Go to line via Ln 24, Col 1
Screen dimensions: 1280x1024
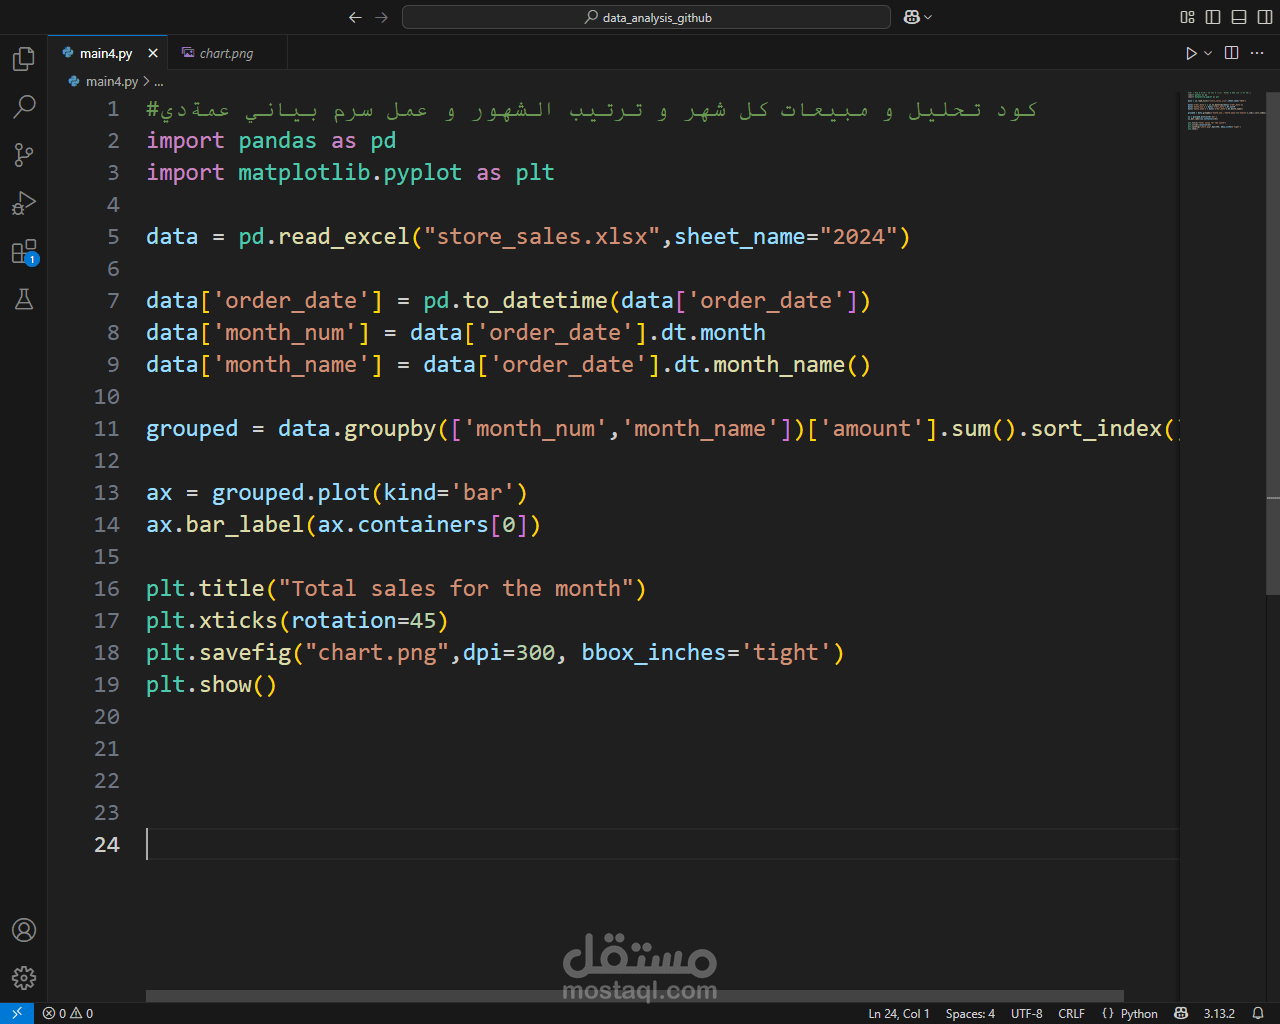coord(899,1013)
